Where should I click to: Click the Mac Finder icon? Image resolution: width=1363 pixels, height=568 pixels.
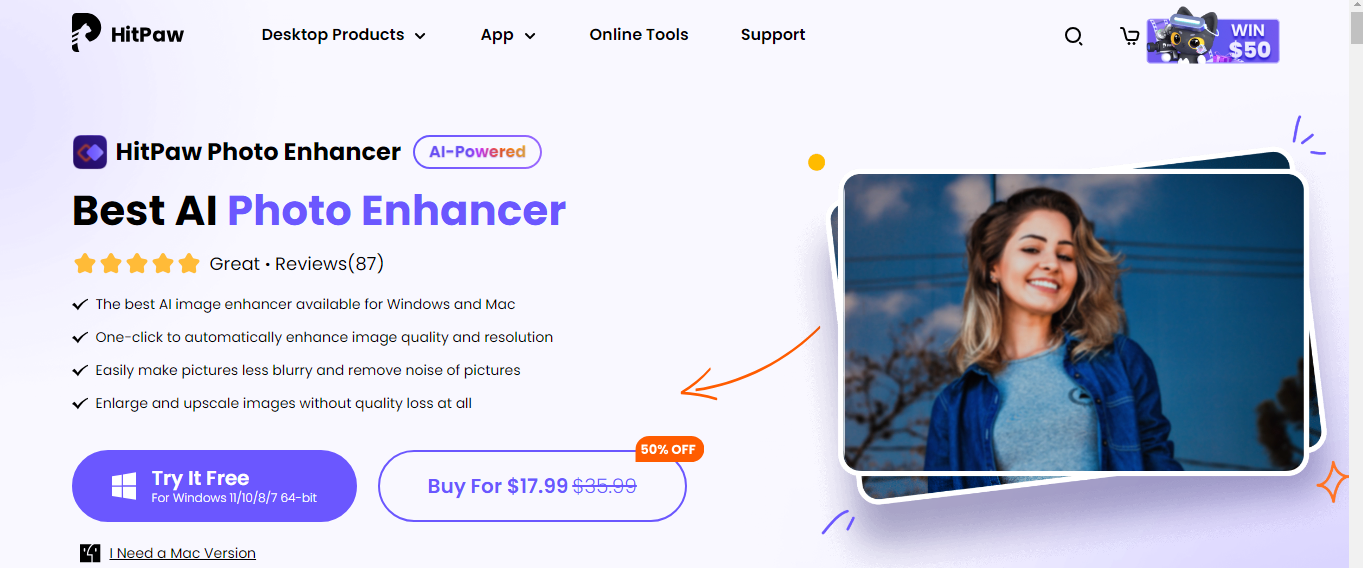pyautogui.click(x=90, y=553)
